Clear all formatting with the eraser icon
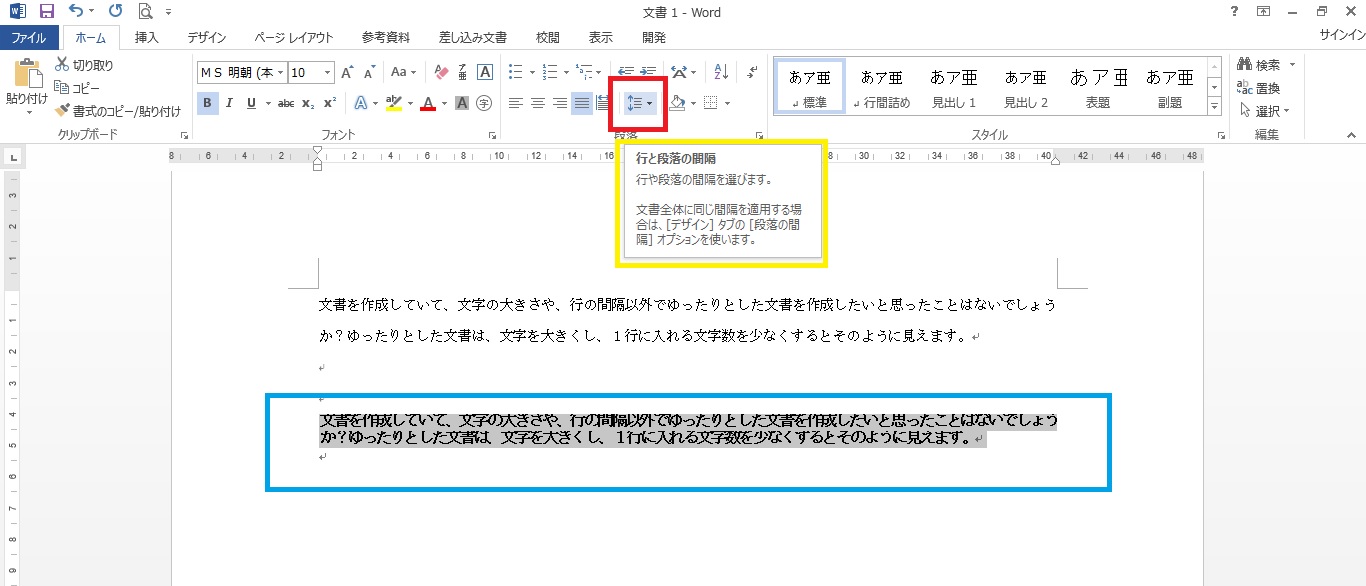 [440, 72]
